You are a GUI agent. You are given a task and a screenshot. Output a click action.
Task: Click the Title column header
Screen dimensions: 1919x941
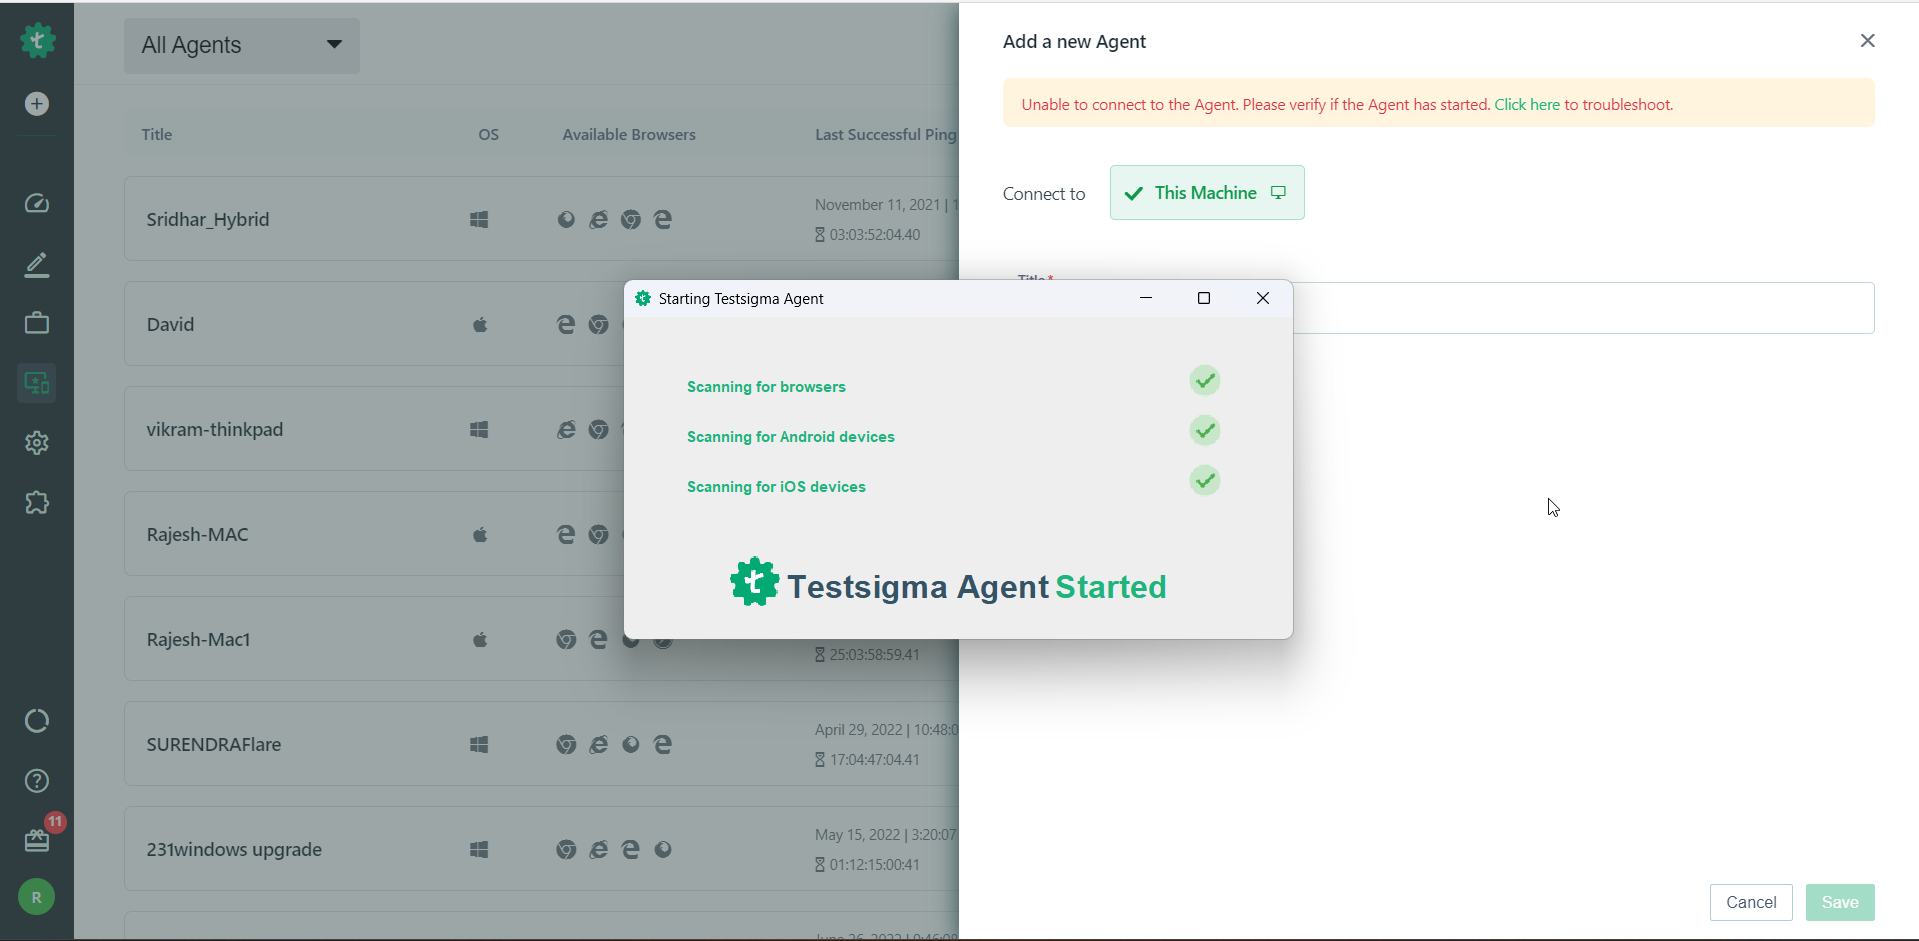click(x=157, y=135)
